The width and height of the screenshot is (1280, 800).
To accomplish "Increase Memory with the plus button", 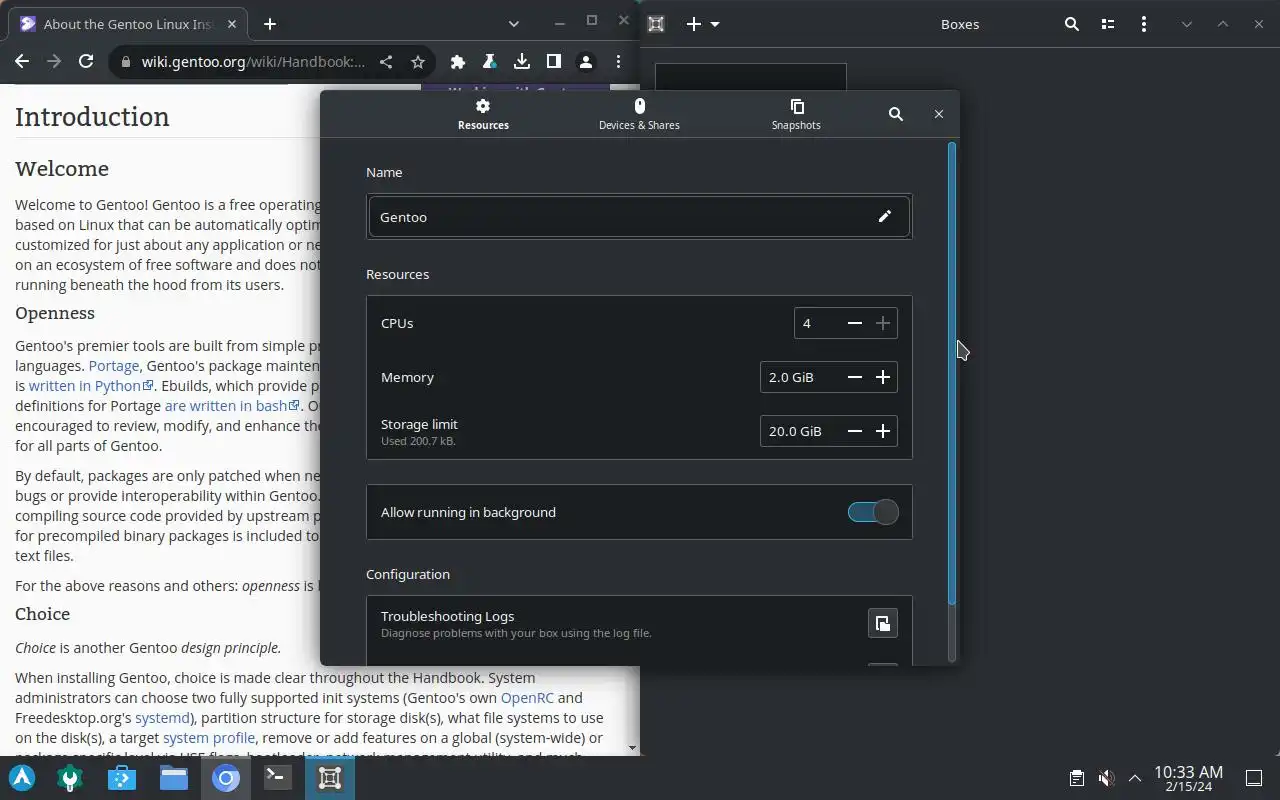I will (x=883, y=377).
